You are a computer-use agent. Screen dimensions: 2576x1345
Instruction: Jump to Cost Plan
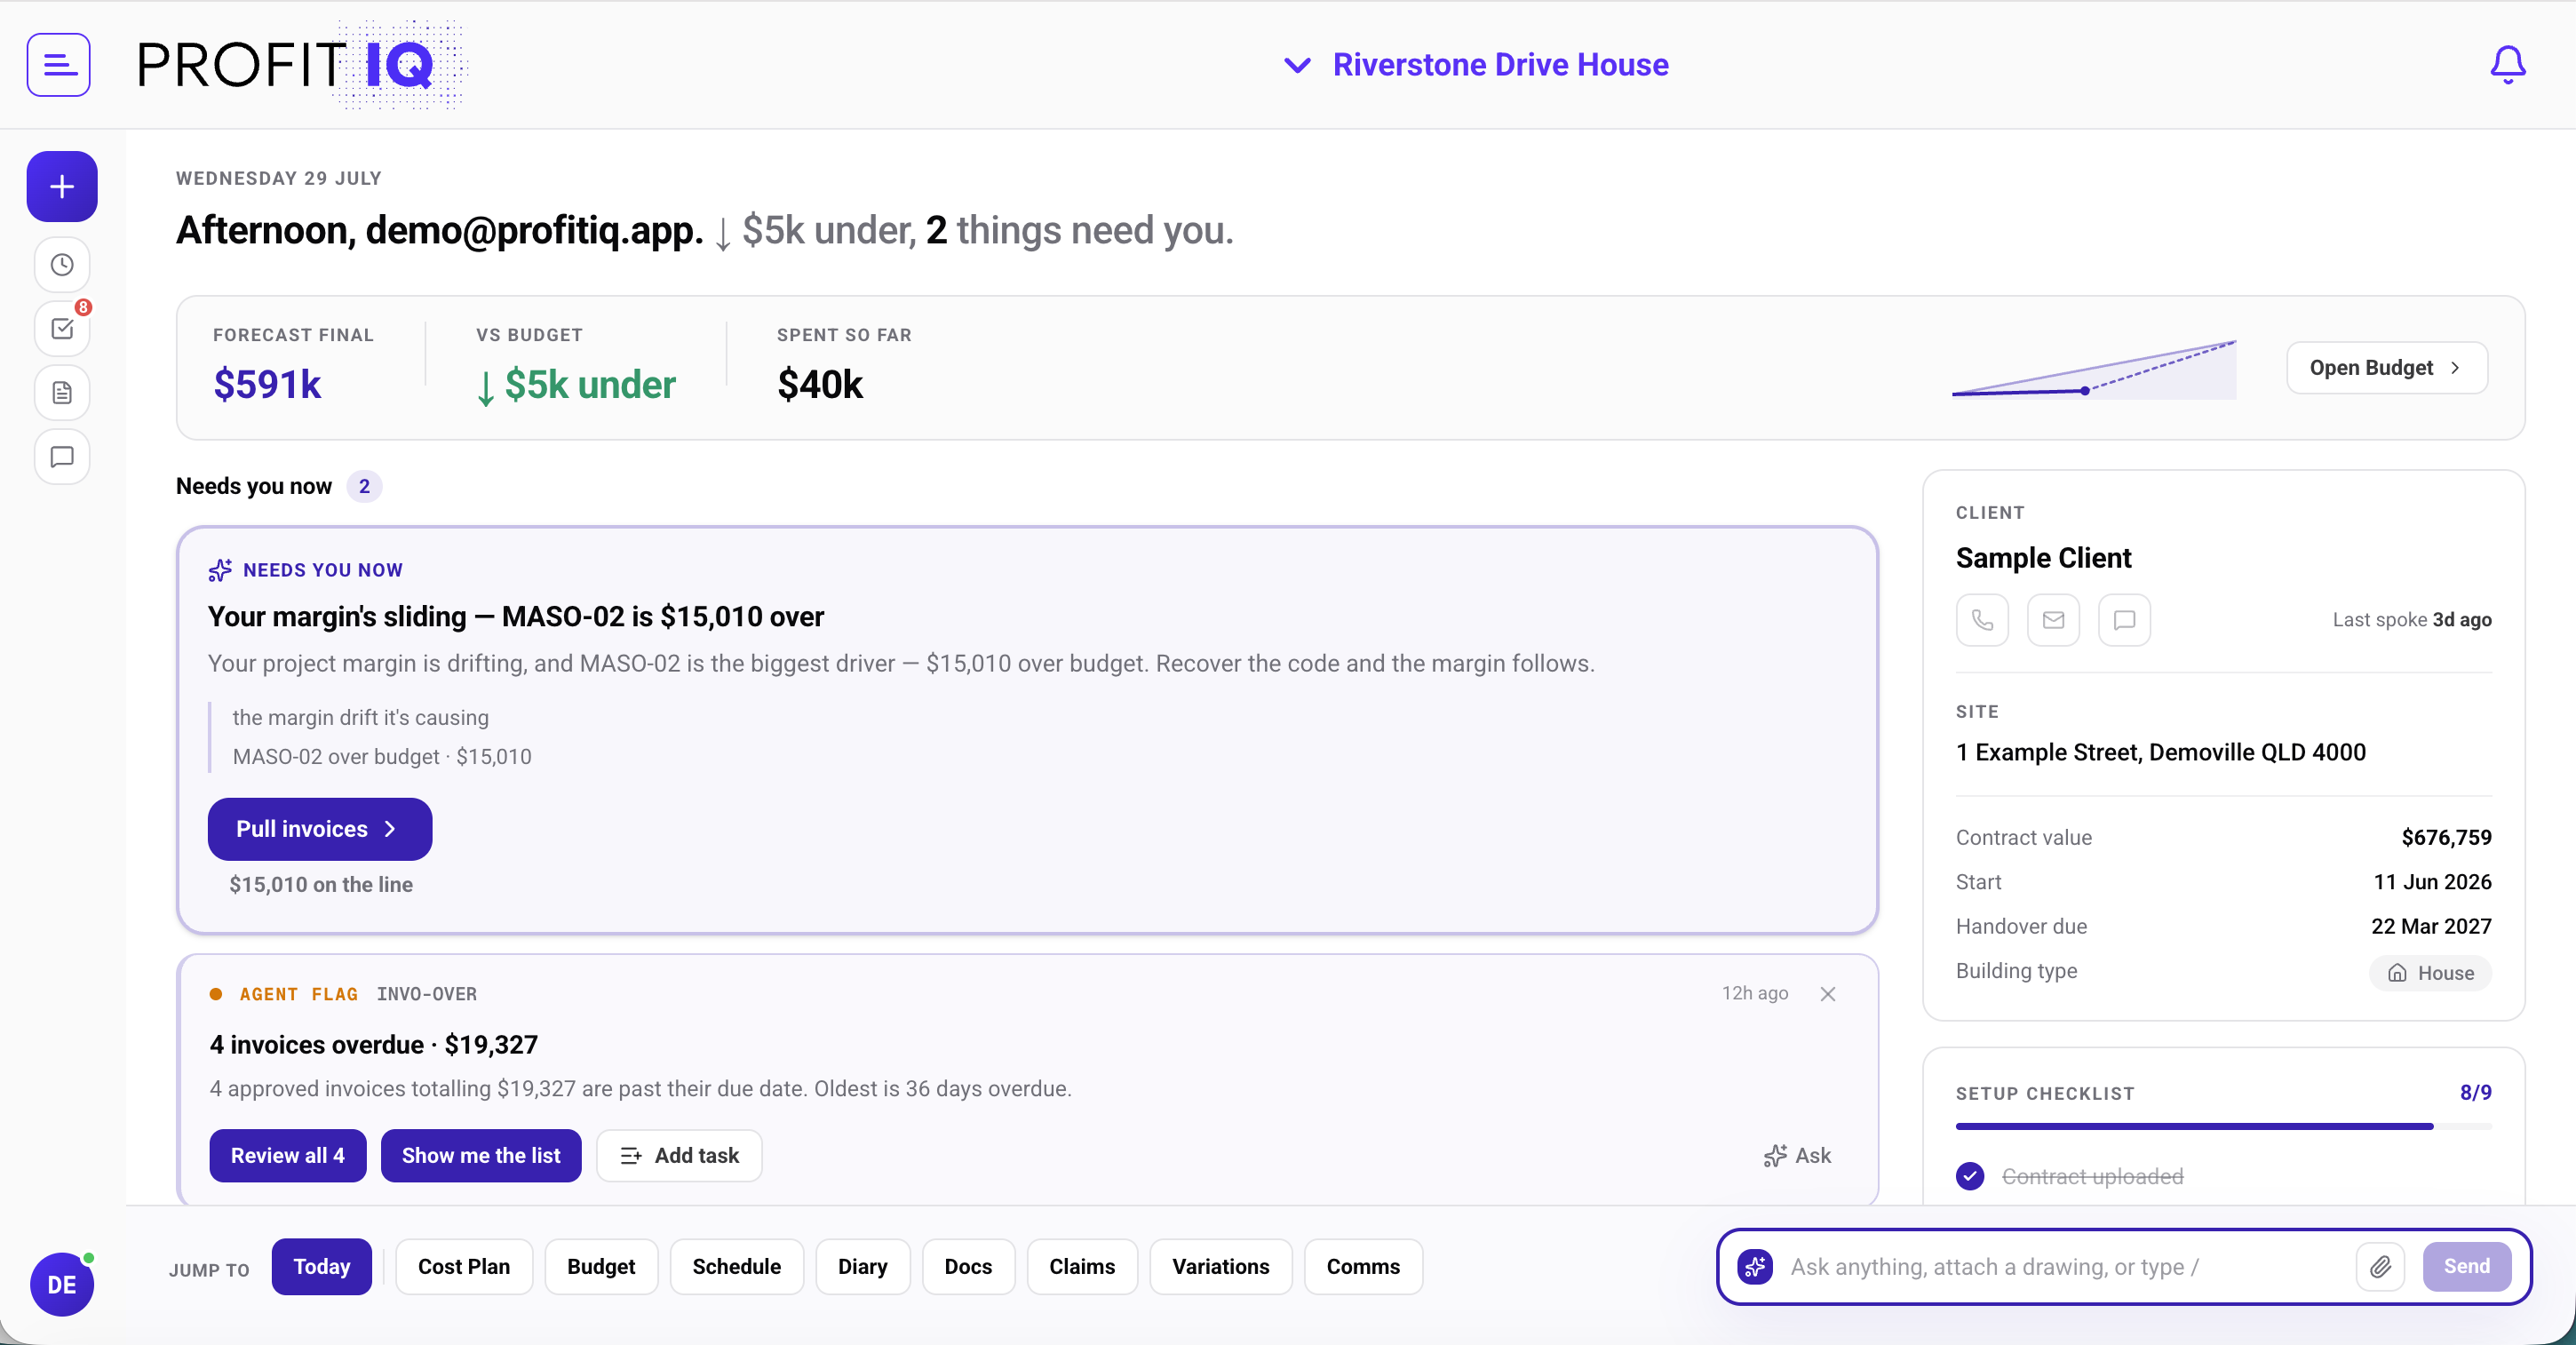pos(464,1267)
